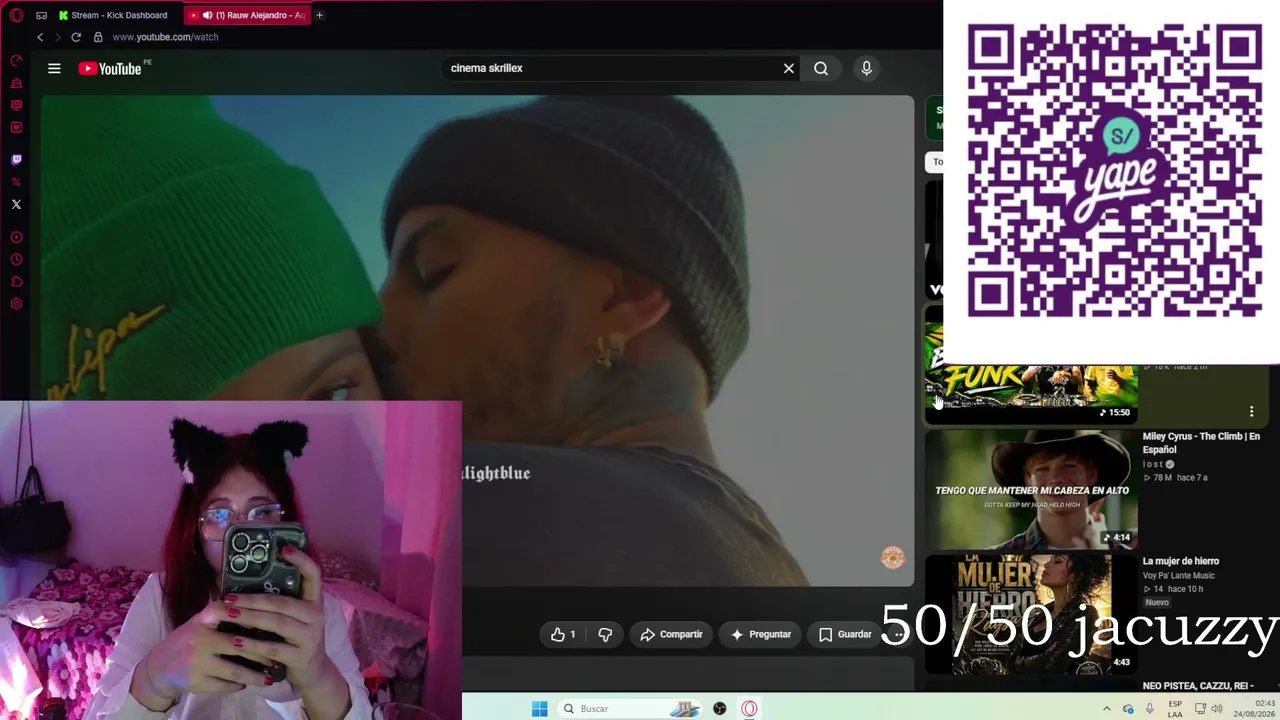Screen dimensions: 1280x720
Task: Click the Preguntar ask button
Action: click(760, 634)
